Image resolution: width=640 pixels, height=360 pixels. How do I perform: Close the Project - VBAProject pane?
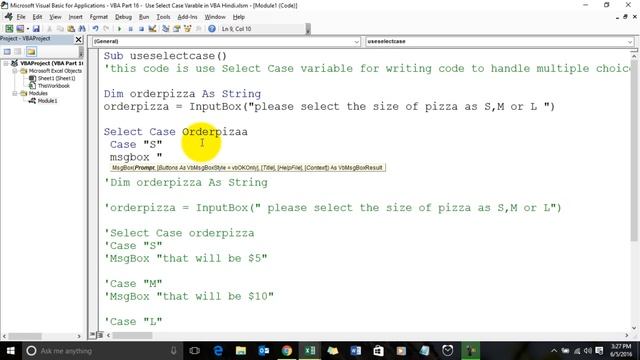click(x=79, y=39)
